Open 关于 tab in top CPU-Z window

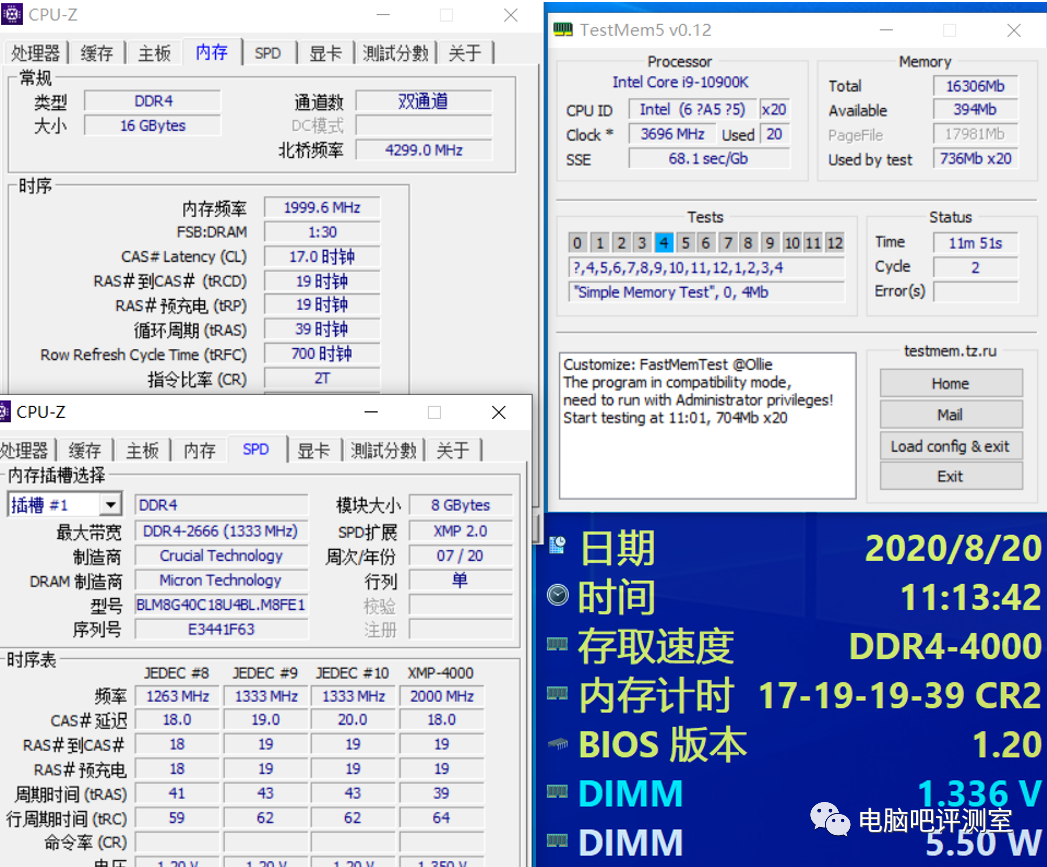465,53
